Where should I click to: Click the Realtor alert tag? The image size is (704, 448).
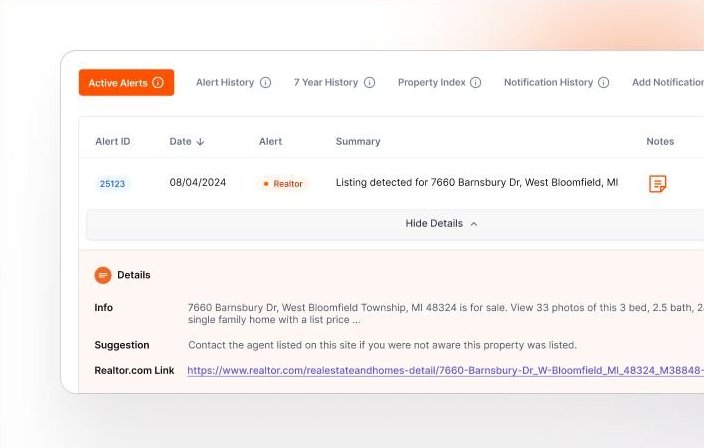point(282,184)
